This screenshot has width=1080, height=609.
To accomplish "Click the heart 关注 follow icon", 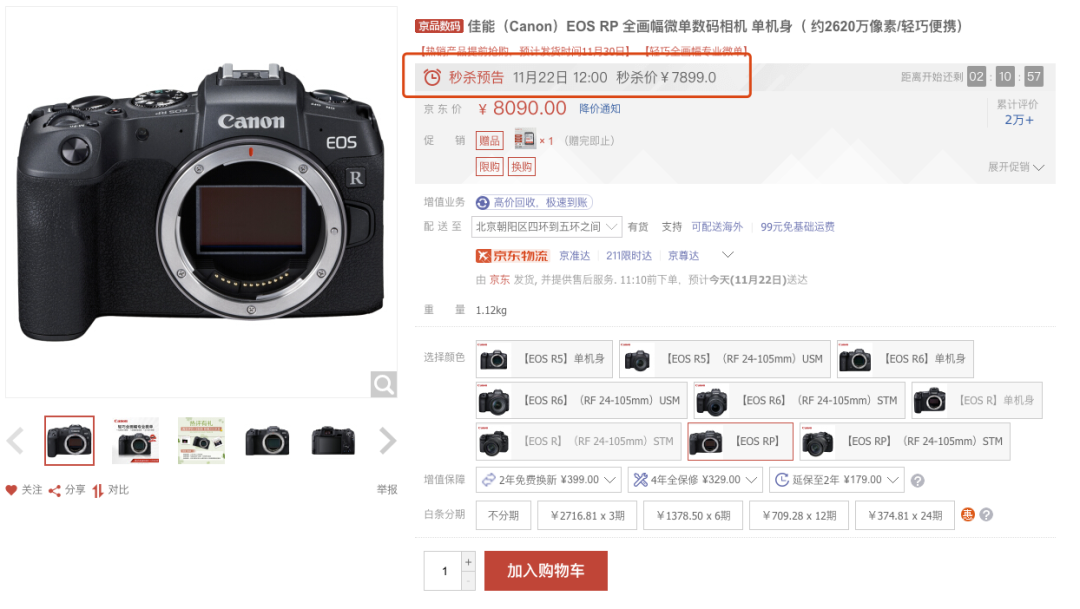I will tap(11, 491).
